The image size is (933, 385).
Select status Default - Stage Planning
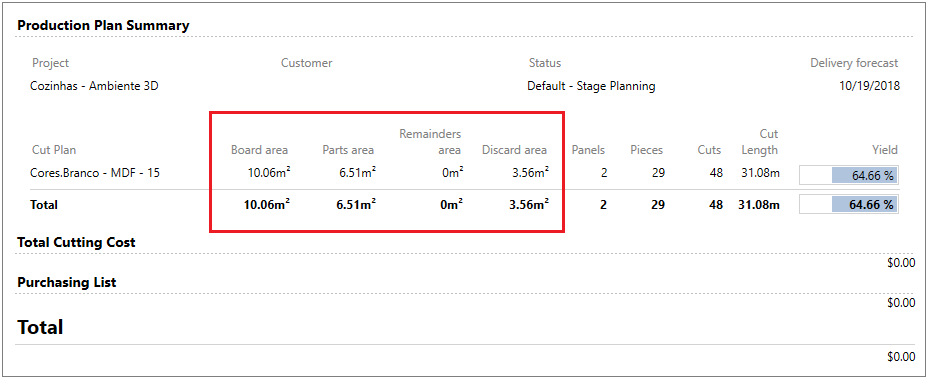pos(591,86)
